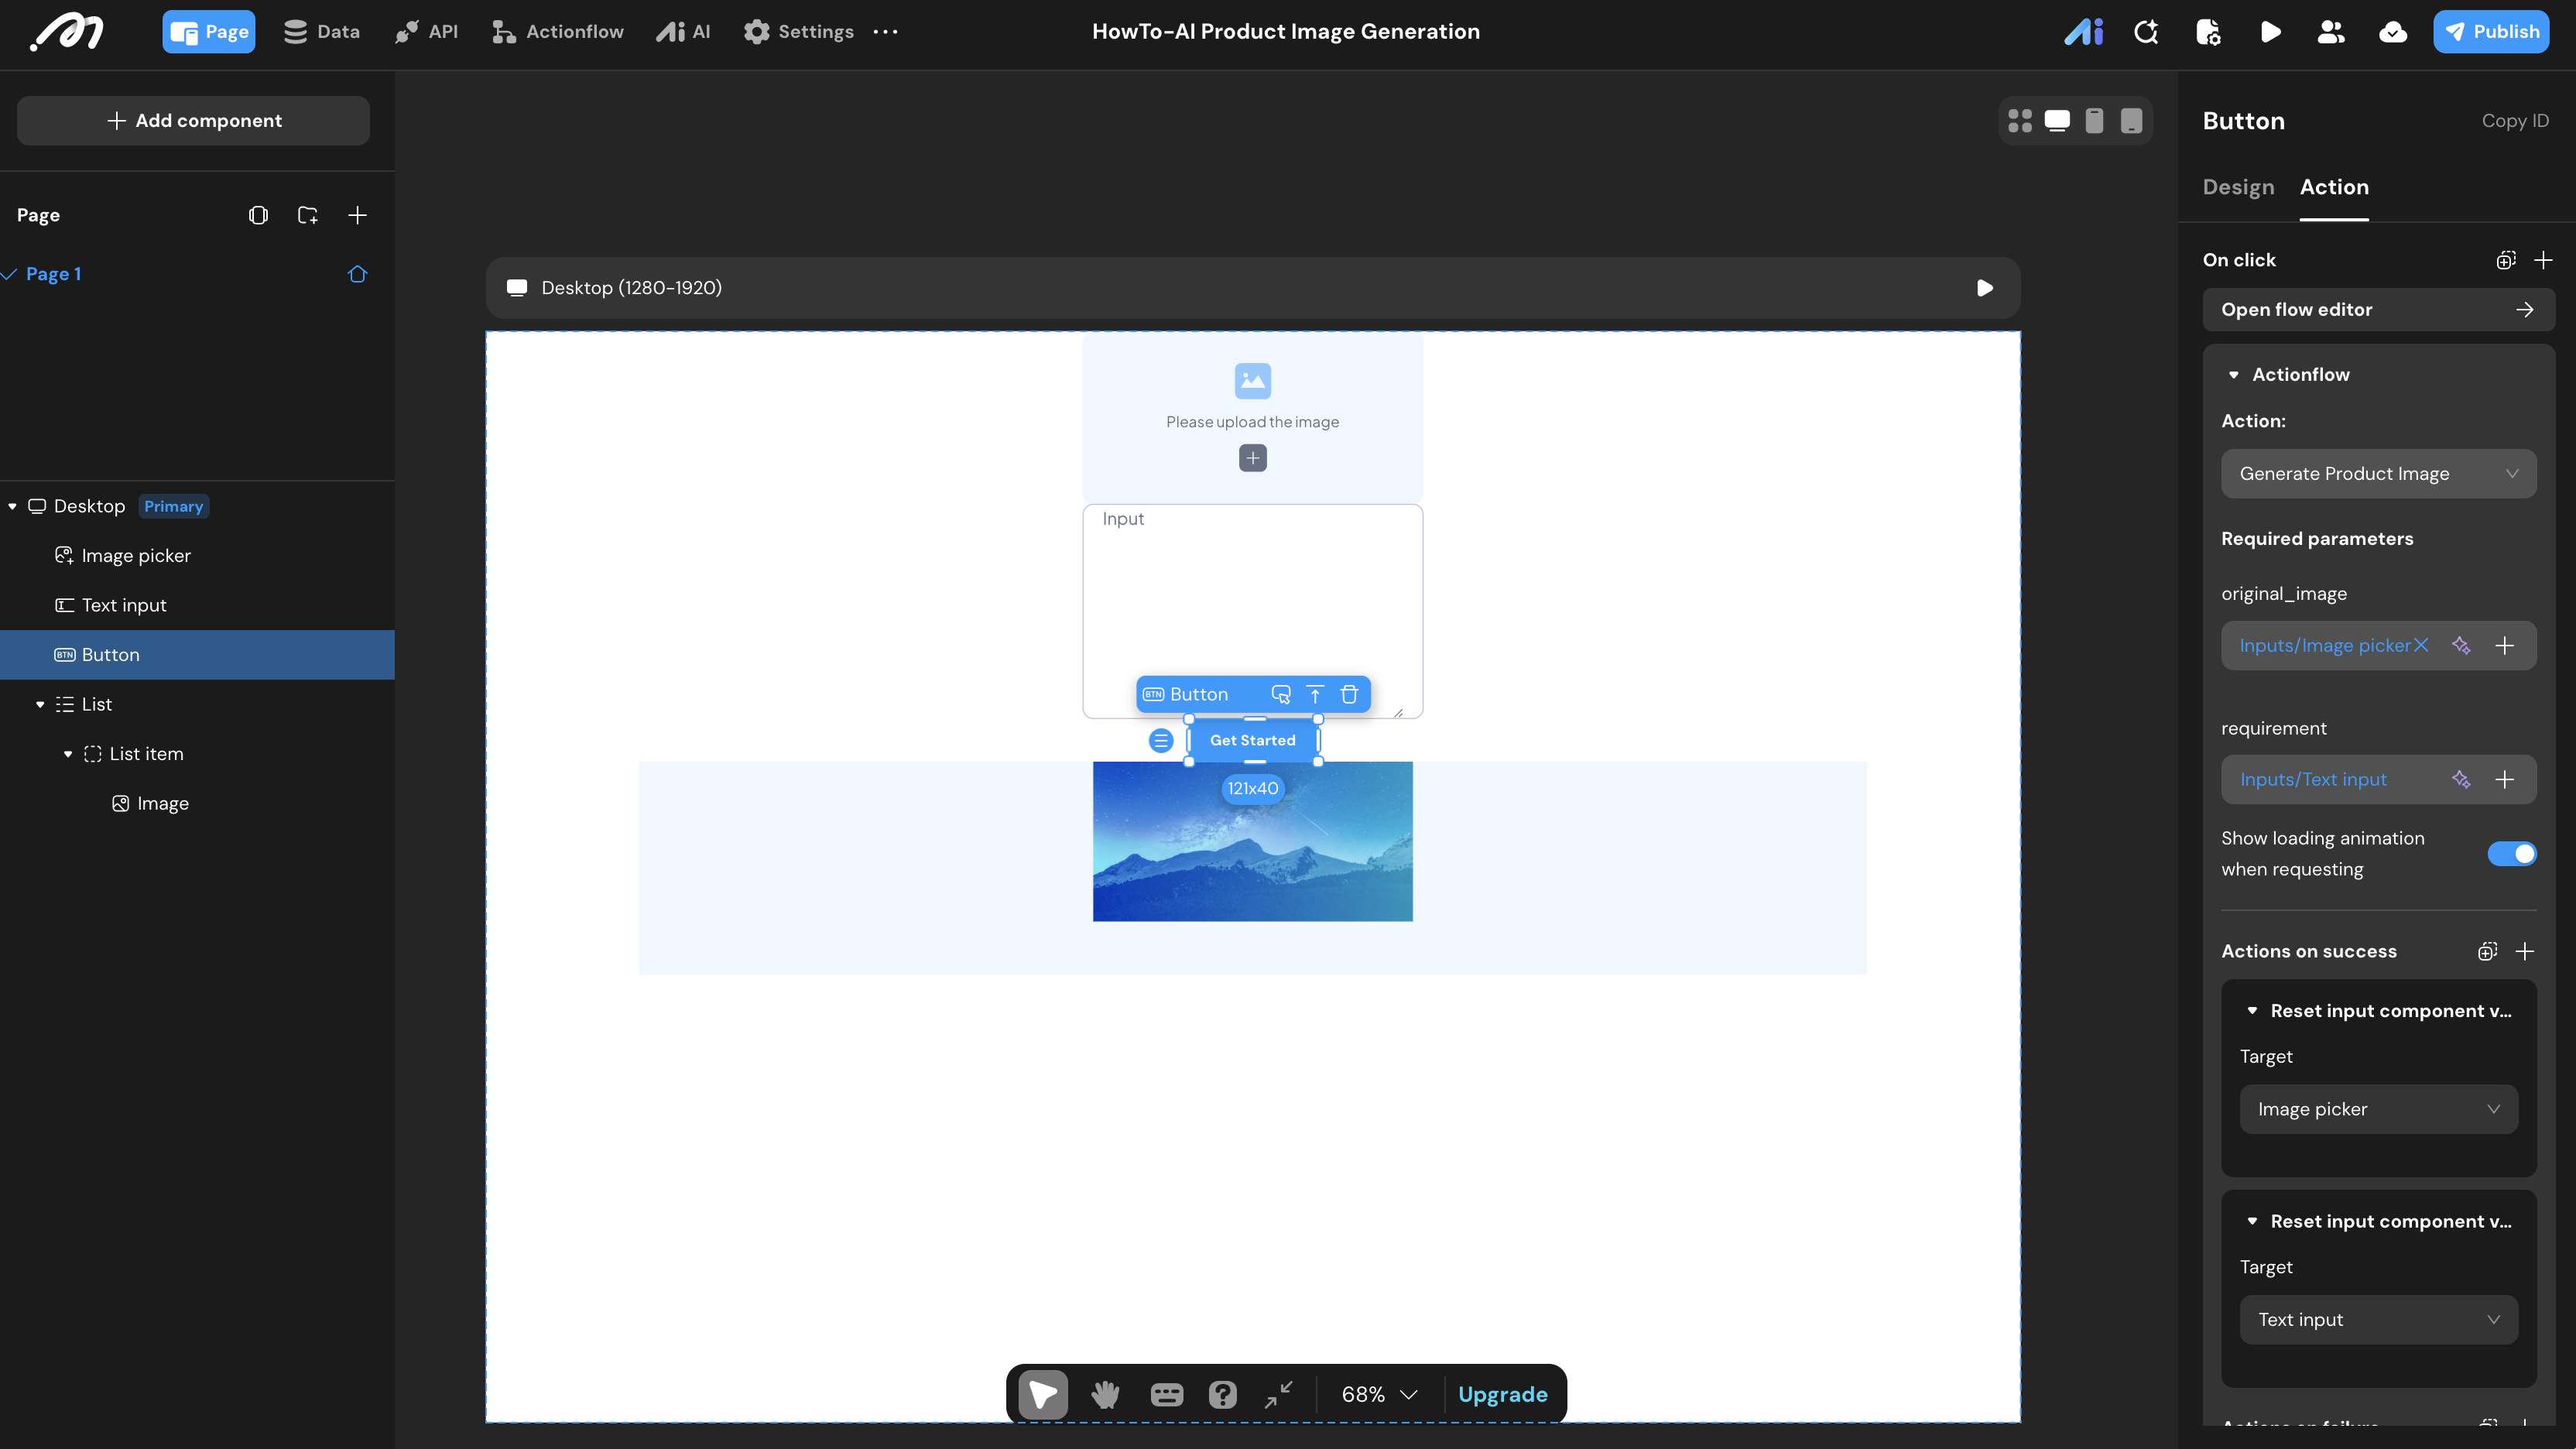Viewport: 2576px width, 1449px height.
Task: Click the top bar preview play icon
Action: point(2270,32)
